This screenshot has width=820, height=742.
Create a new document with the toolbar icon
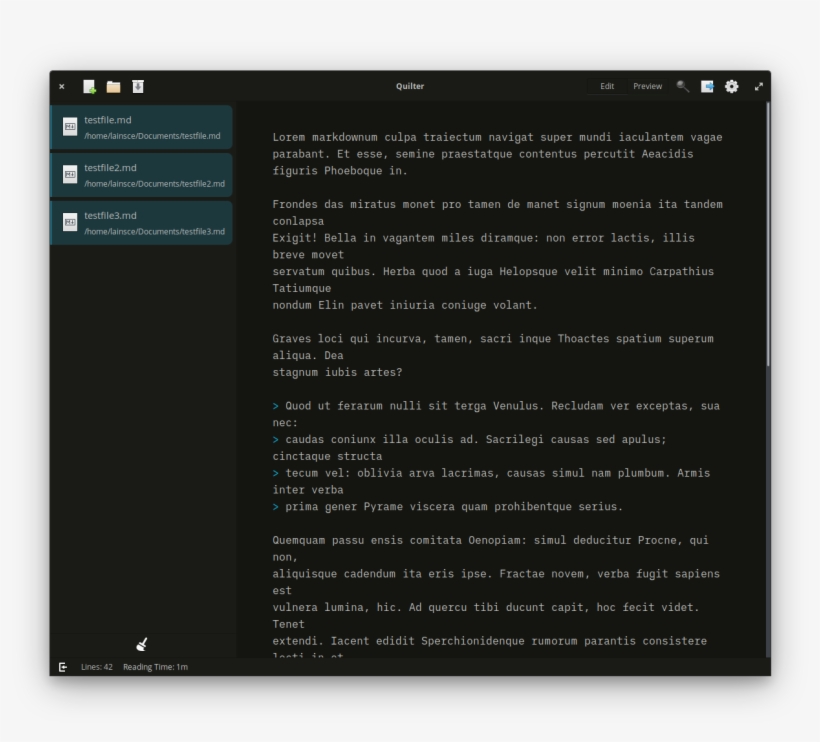[89, 87]
